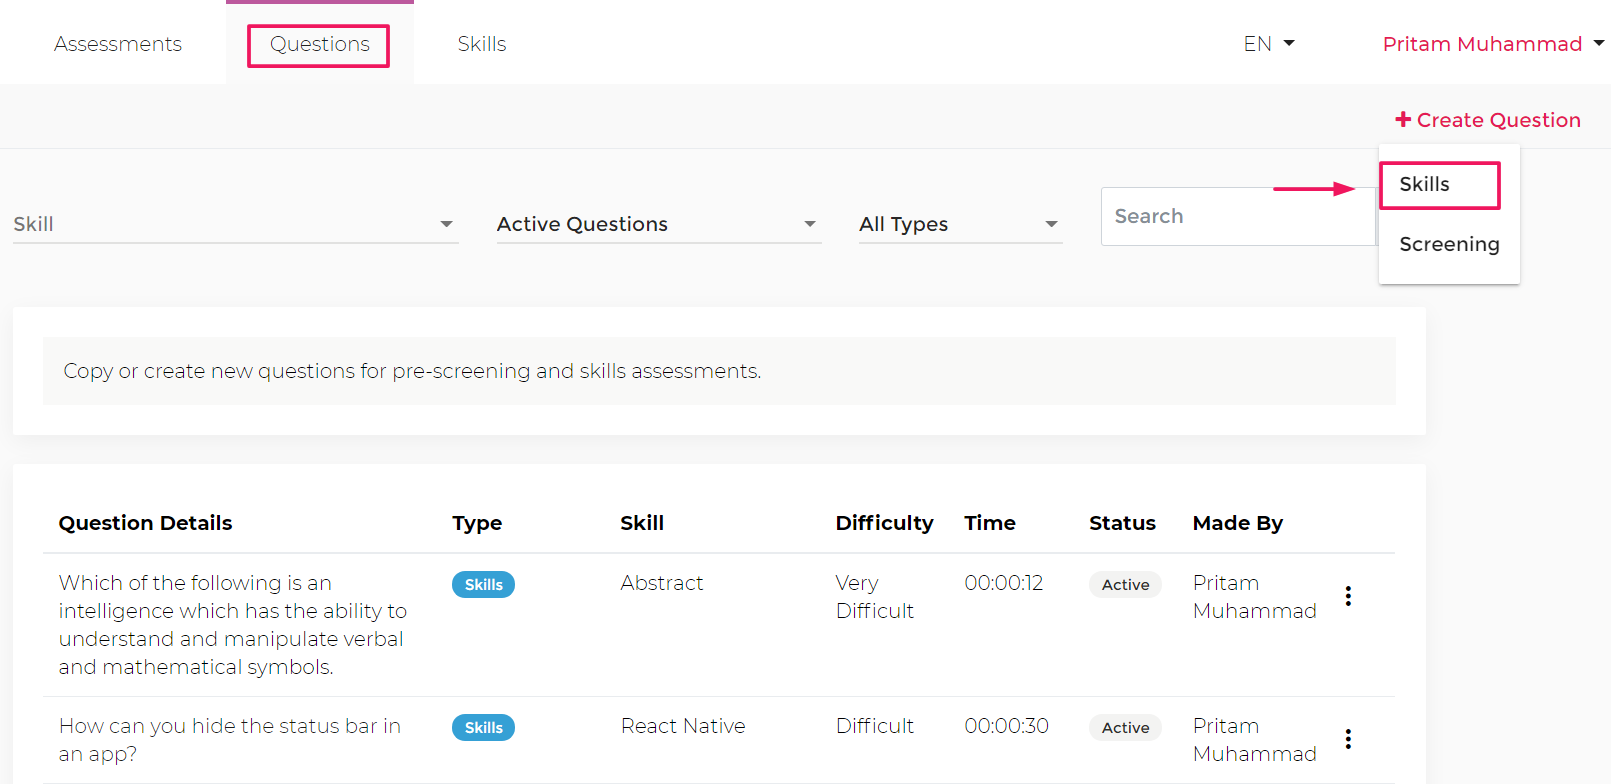Click the Skills badge on the Abstract question
The height and width of the screenshot is (784, 1611).
(483, 585)
